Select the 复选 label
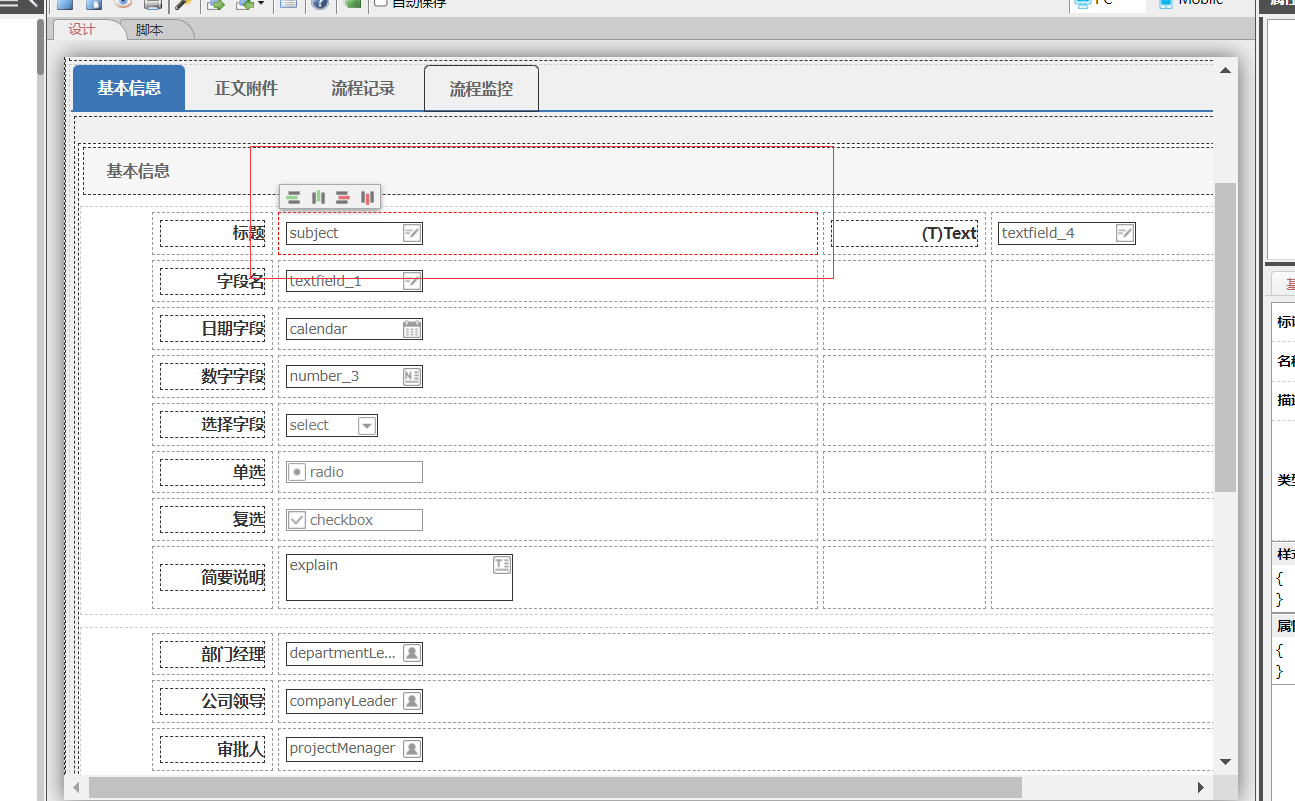 [x=249, y=520]
